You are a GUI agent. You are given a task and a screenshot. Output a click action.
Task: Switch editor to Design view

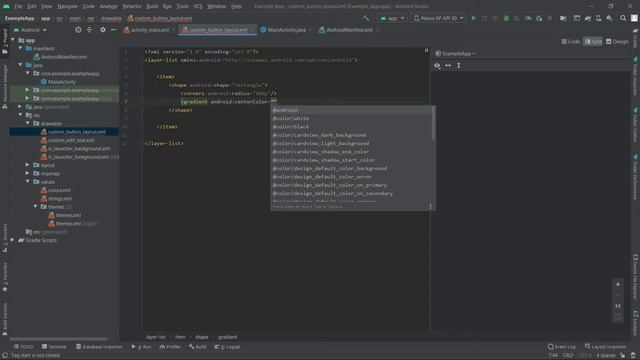(617, 42)
